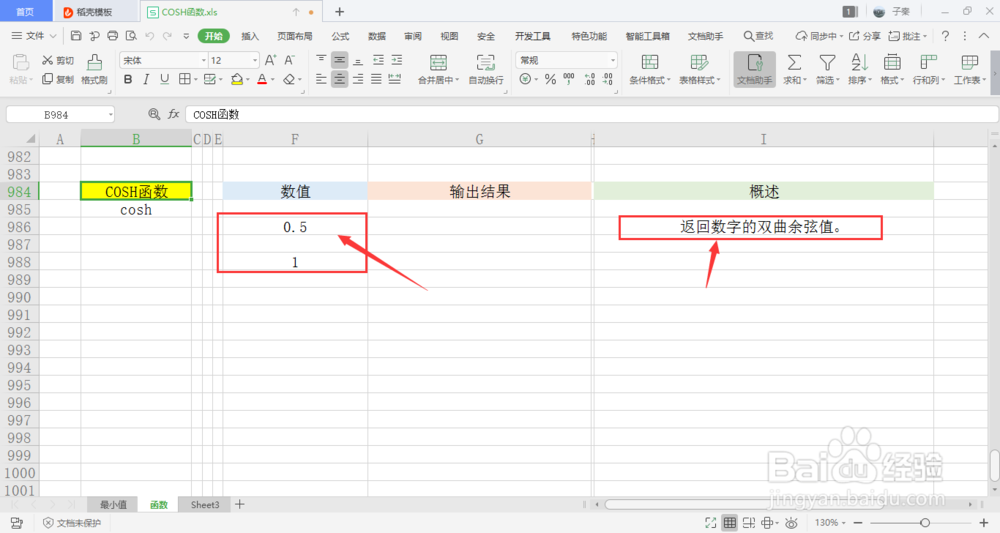Toggle Underline formatting
Screen dimensions: 1000x533
165,79
